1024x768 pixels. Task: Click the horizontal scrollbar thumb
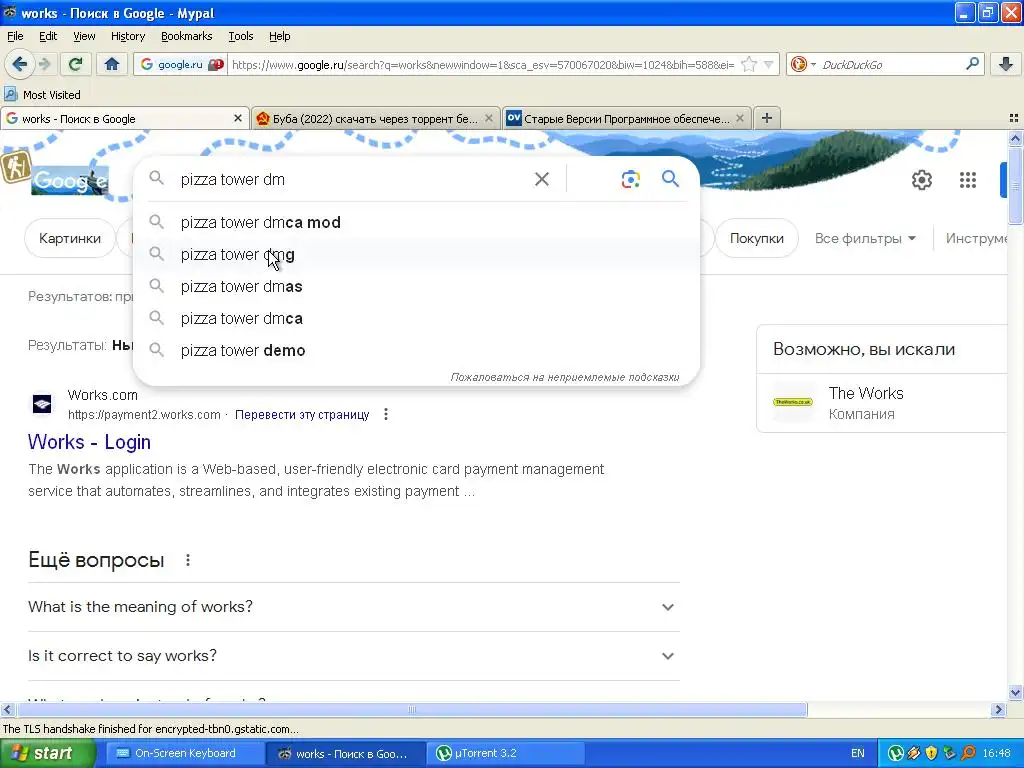(x=411, y=709)
